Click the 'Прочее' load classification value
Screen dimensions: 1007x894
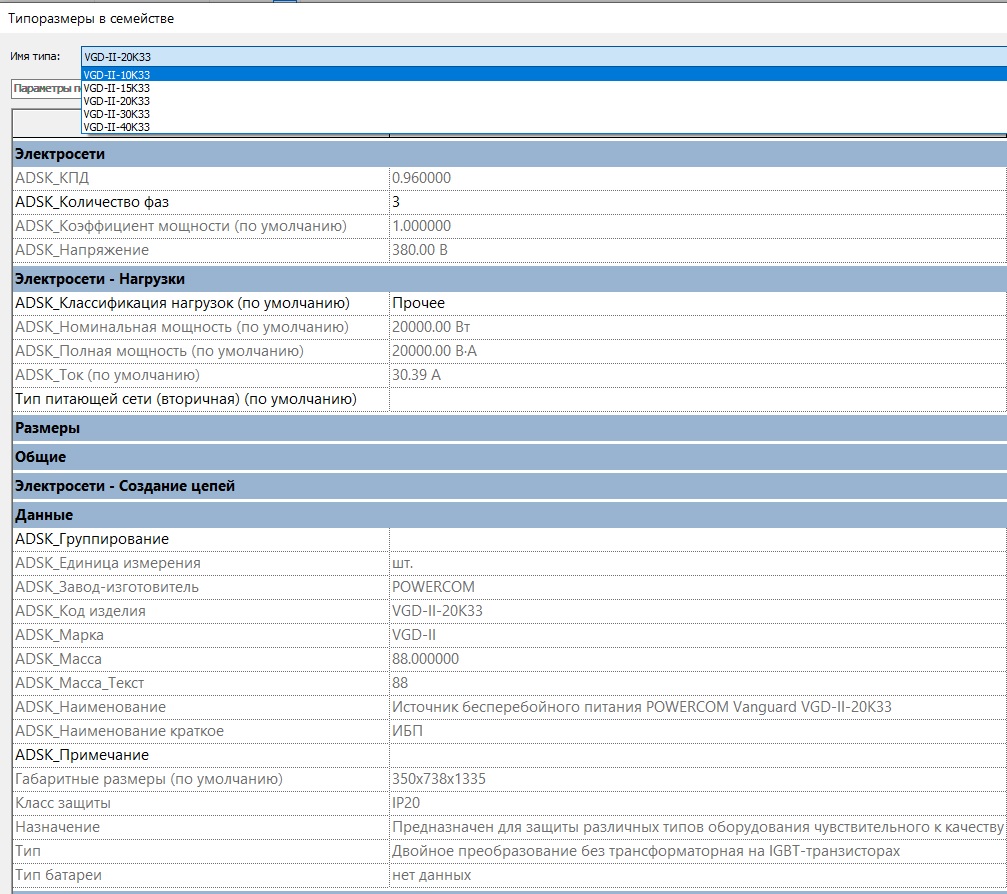click(x=696, y=303)
